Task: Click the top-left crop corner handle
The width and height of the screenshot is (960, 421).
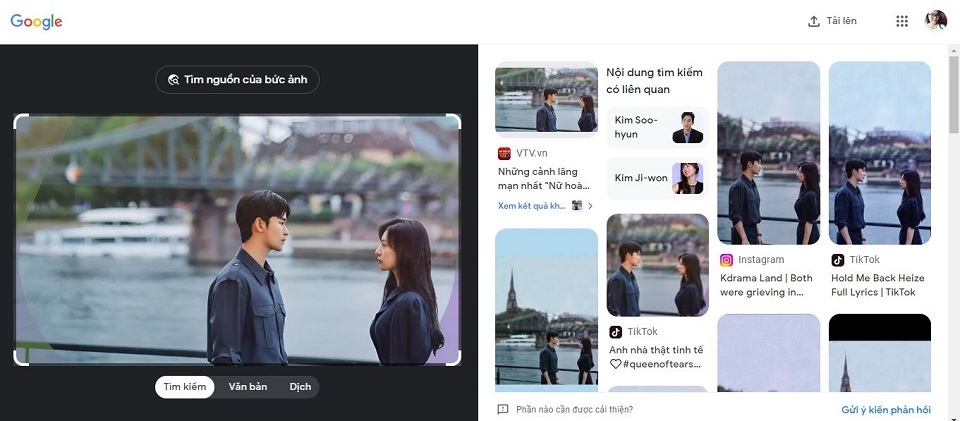Action: point(21,121)
